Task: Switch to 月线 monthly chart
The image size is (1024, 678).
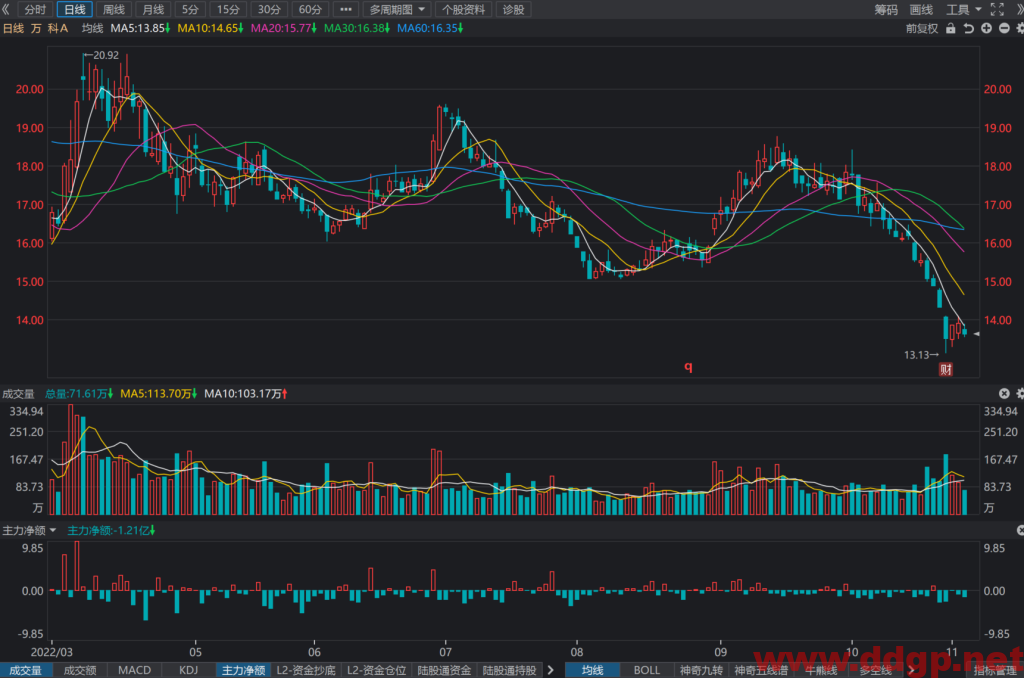Action: point(153,10)
